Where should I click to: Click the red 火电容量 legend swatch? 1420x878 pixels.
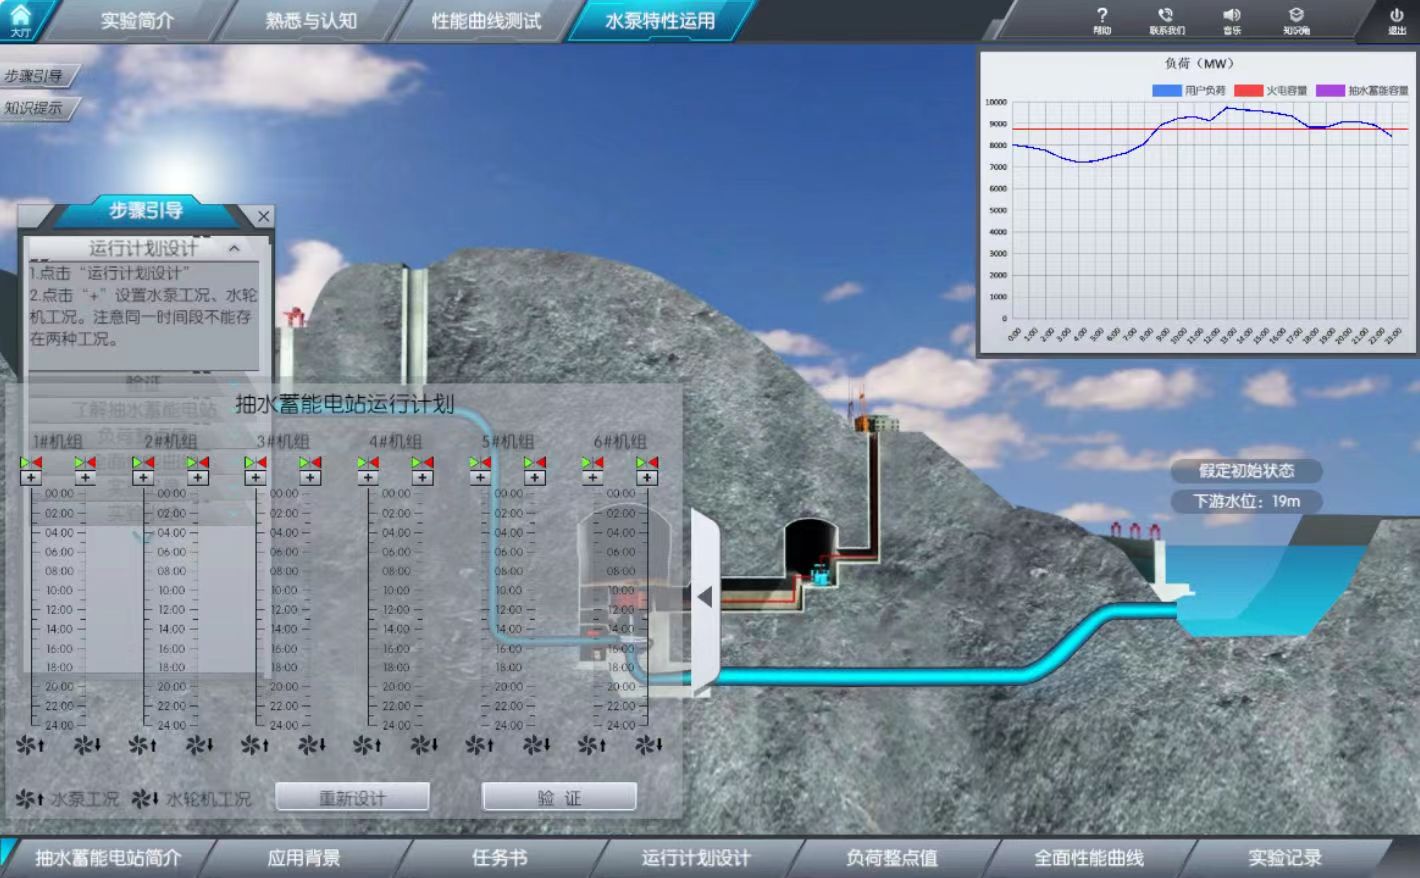pos(1248,91)
